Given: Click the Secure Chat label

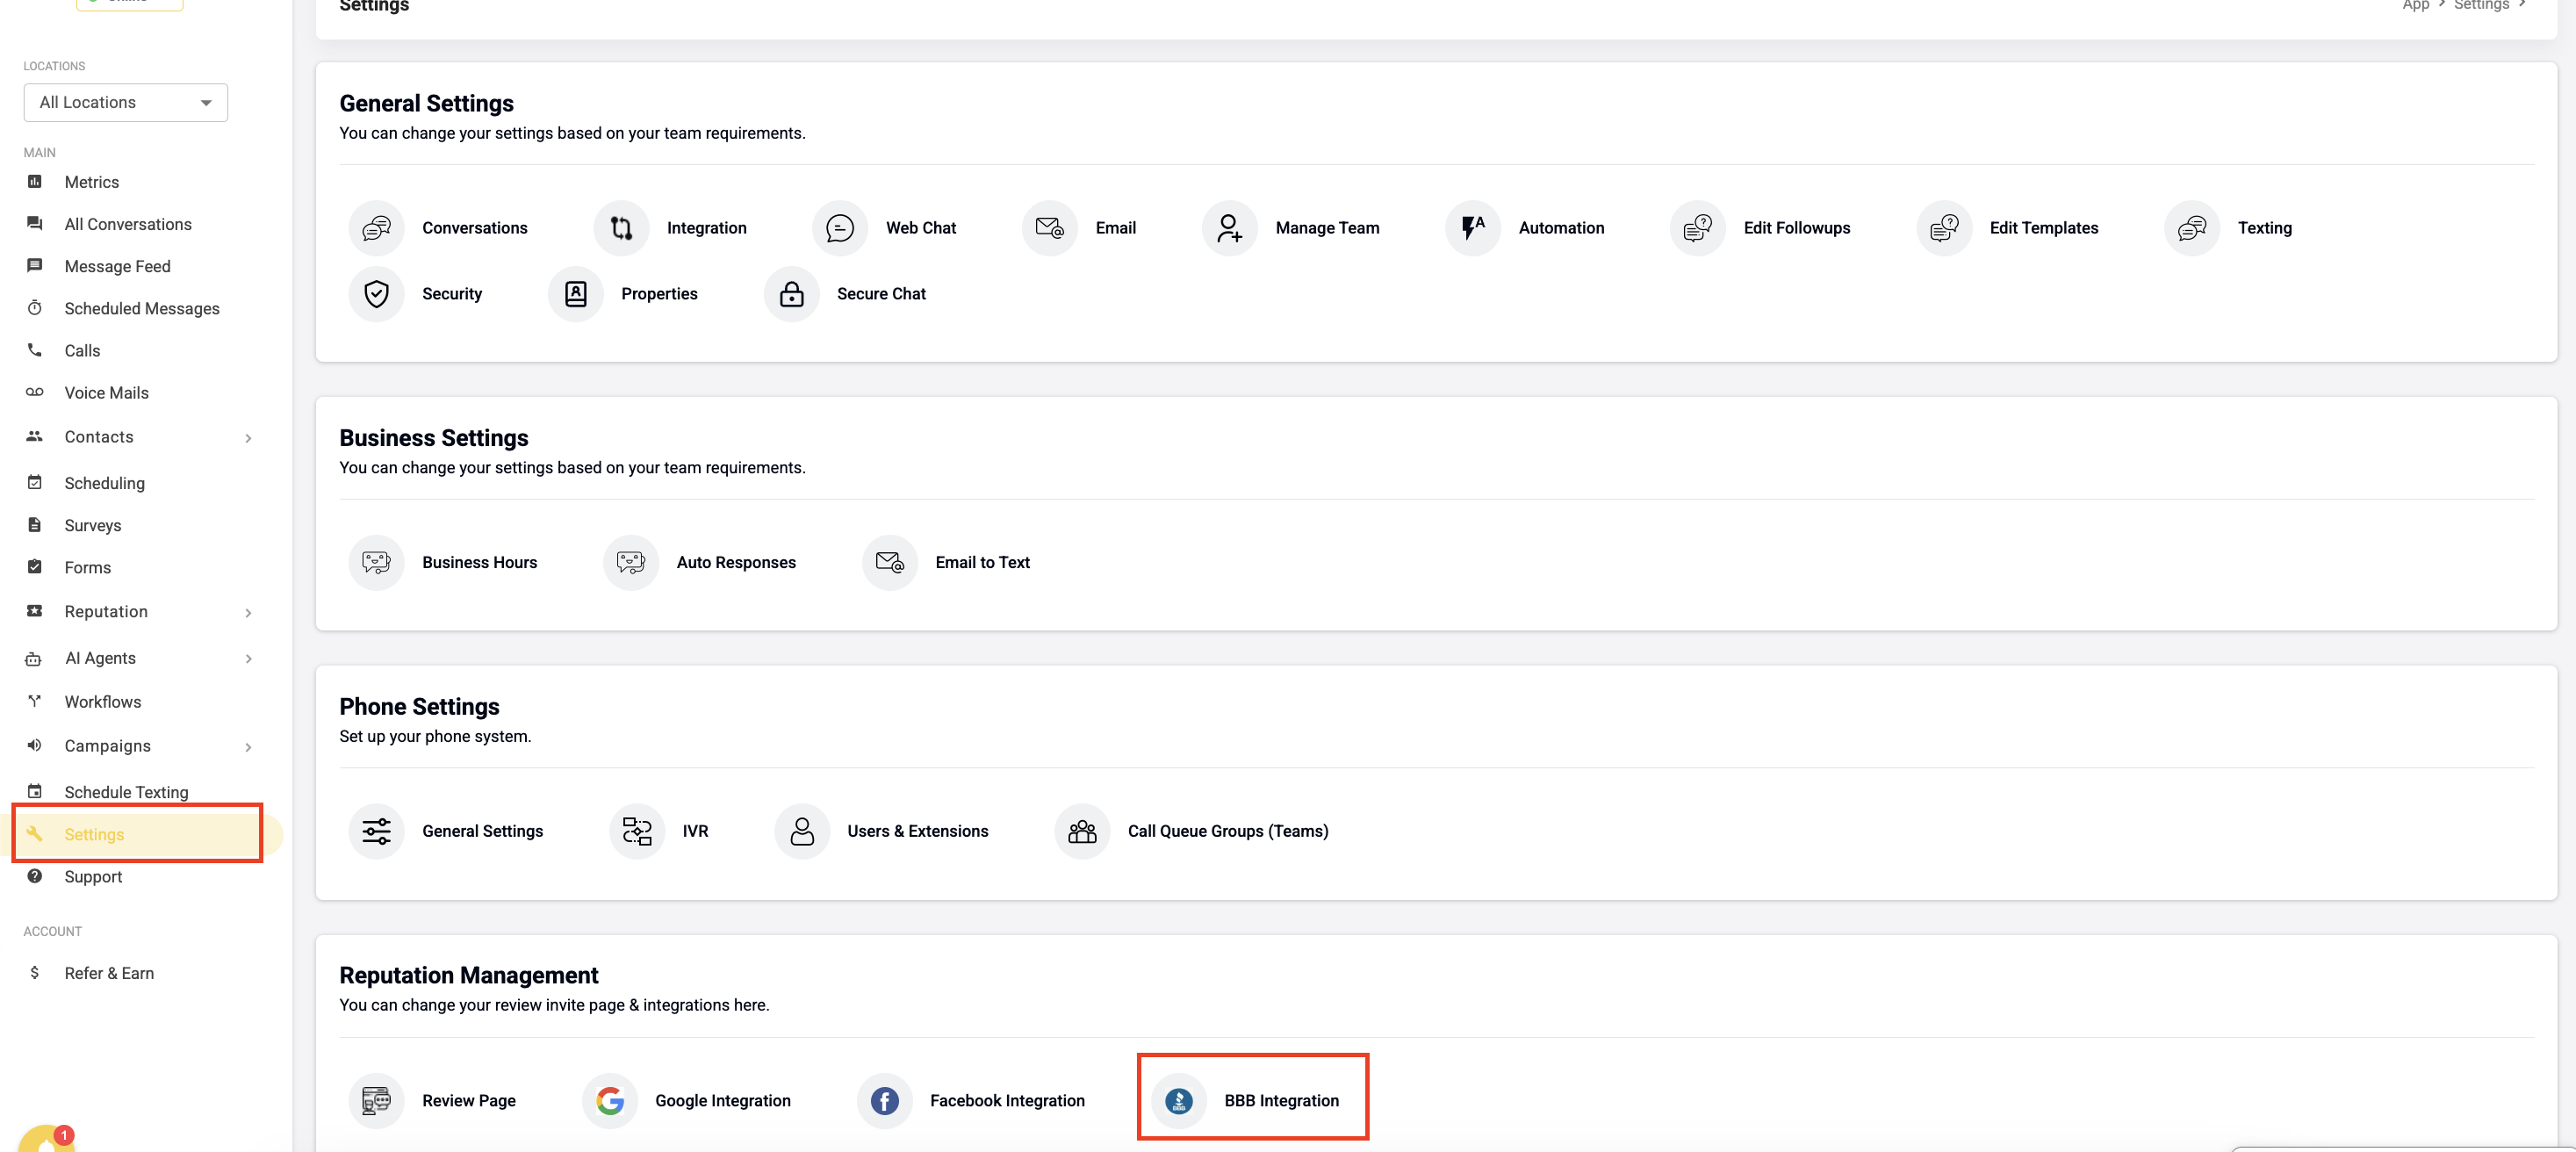Looking at the screenshot, I should [881, 294].
